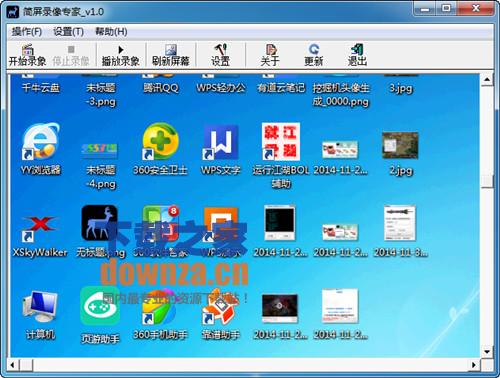
Task: Exit the app with 退出 icon
Action: click(x=357, y=55)
